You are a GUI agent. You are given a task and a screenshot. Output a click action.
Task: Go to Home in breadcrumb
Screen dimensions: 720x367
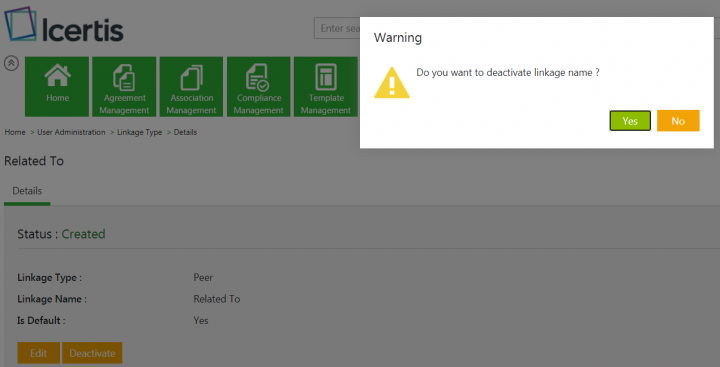pos(15,132)
